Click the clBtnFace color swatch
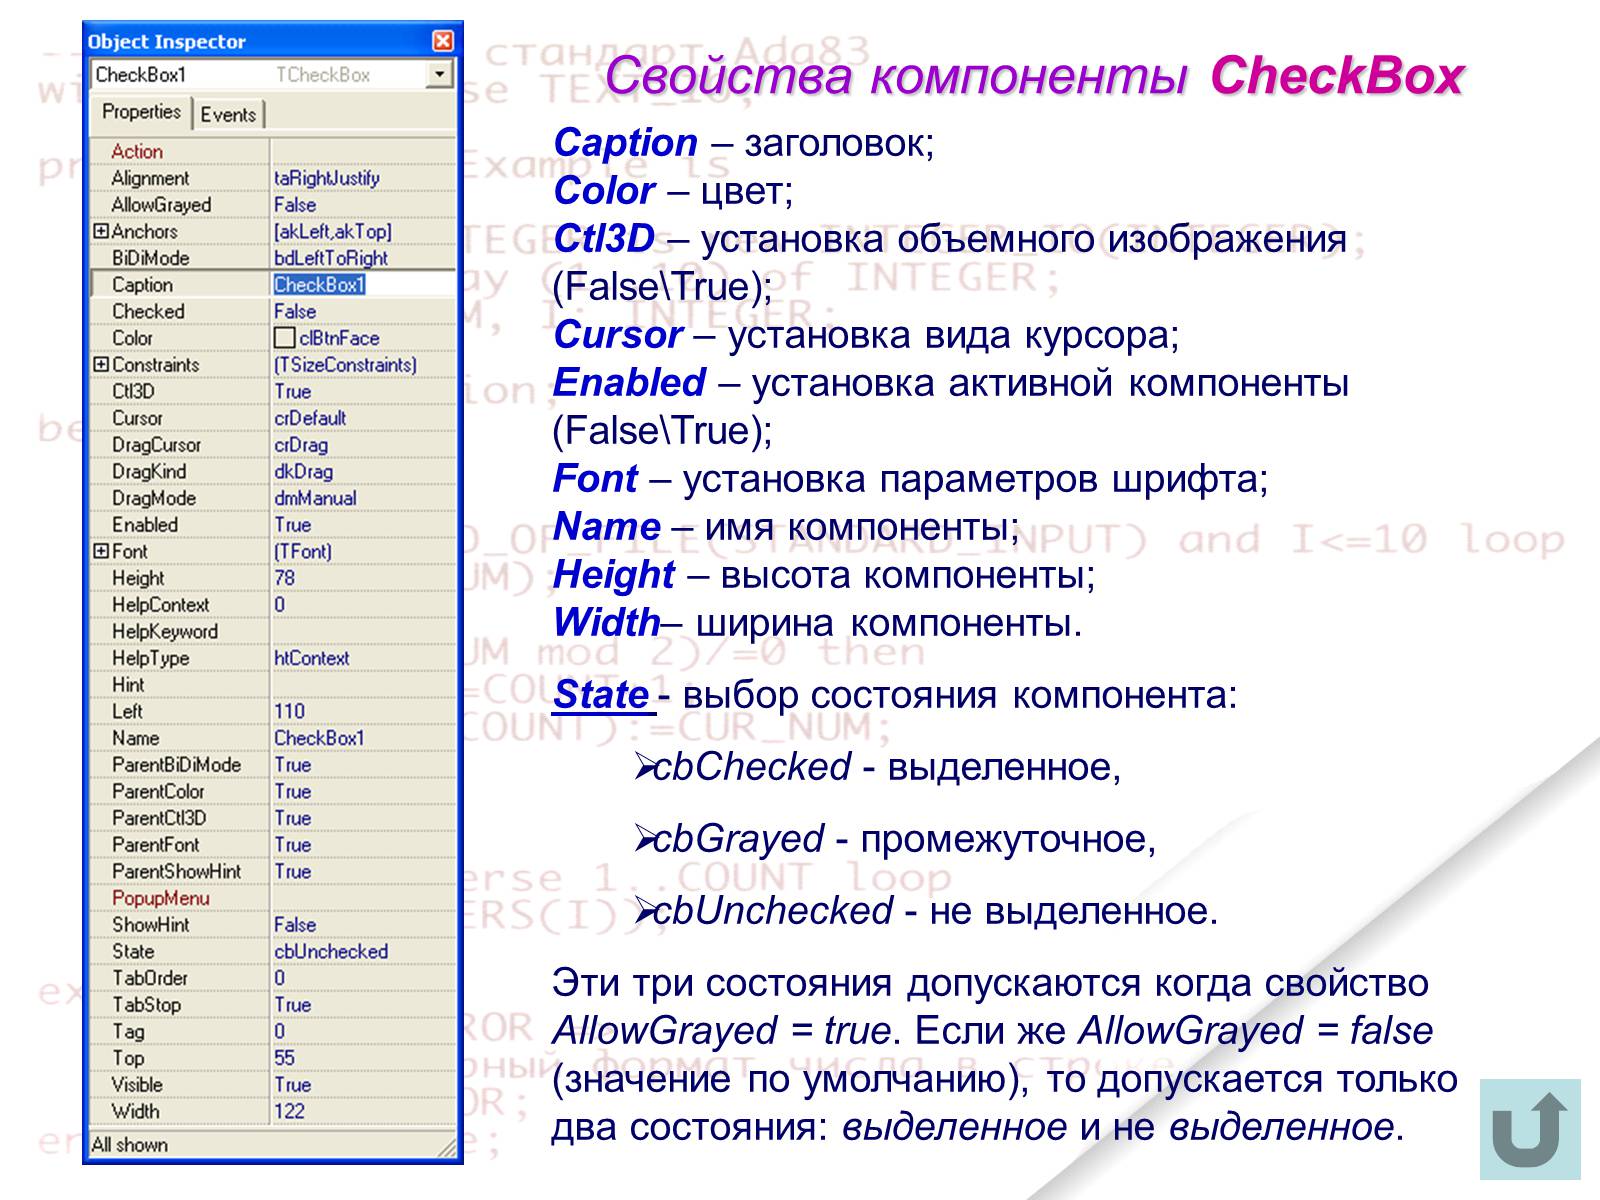This screenshot has width=1600, height=1200. point(285,338)
